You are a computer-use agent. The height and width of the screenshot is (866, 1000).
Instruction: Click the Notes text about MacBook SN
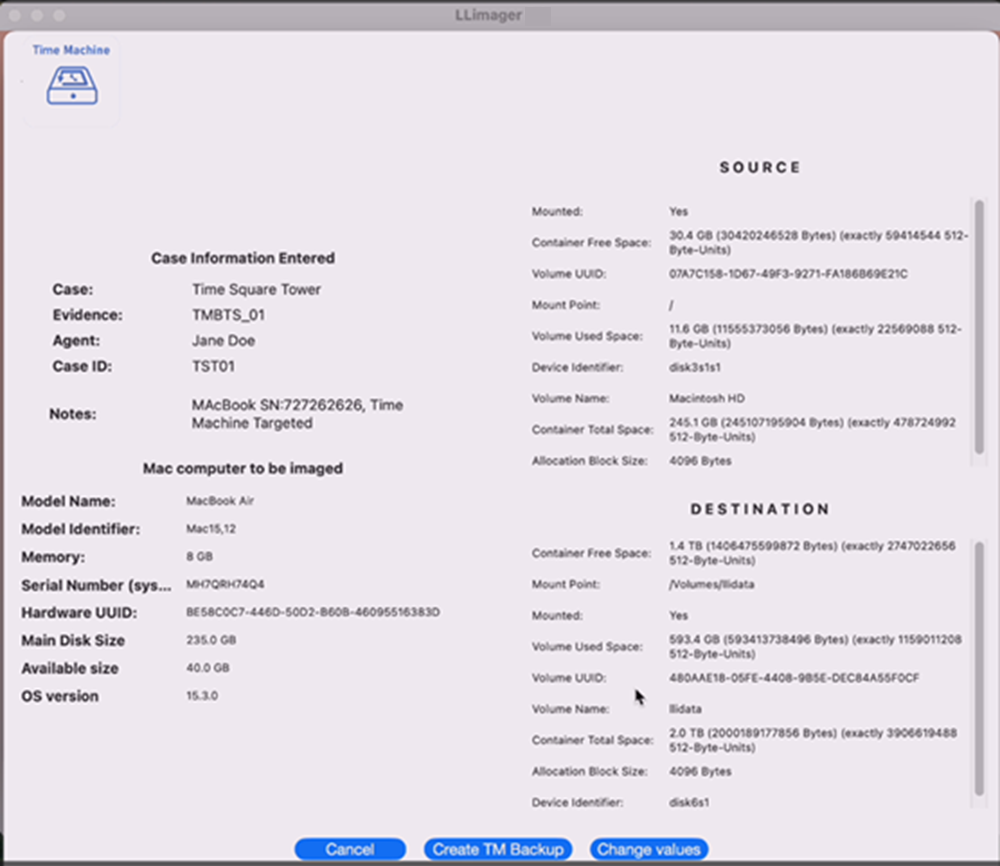(x=297, y=413)
